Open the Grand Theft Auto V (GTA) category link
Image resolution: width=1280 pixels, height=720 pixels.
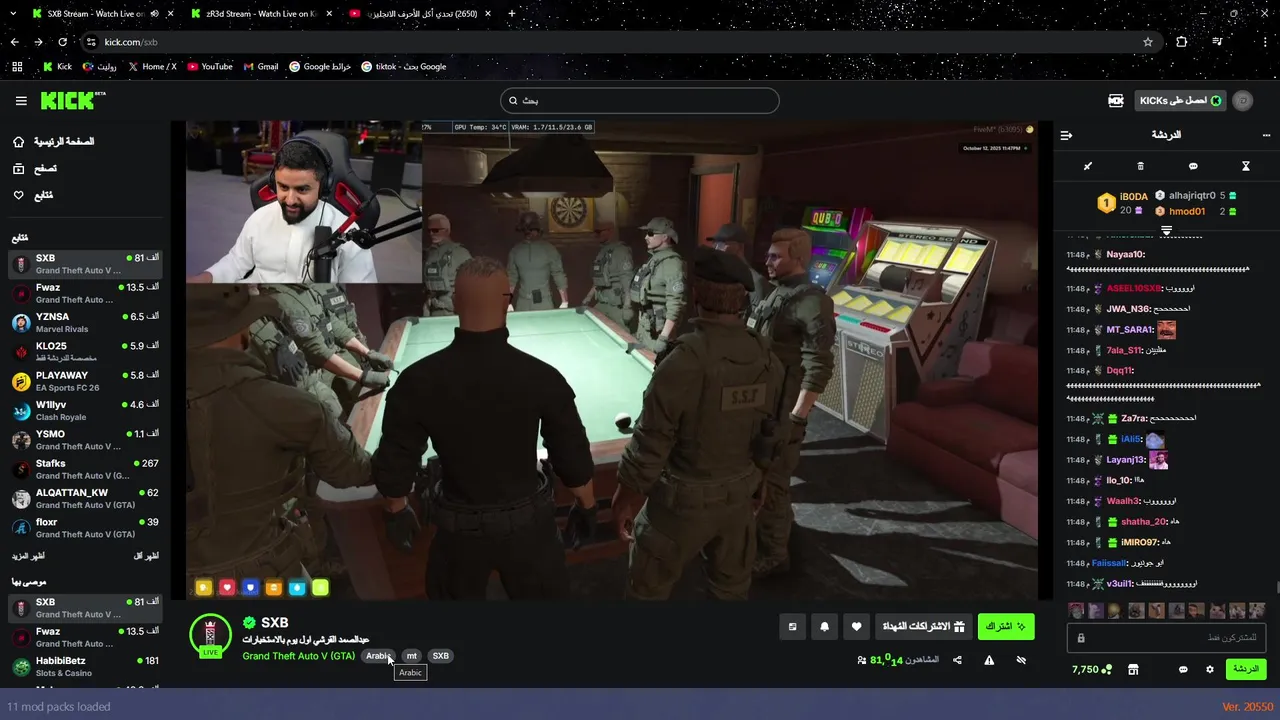pyautogui.click(x=298, y=656)
